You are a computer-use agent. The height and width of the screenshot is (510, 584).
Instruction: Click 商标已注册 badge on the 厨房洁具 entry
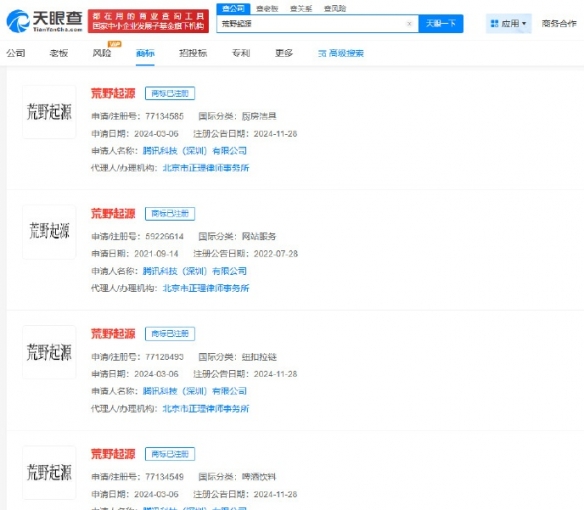point(170,93)
